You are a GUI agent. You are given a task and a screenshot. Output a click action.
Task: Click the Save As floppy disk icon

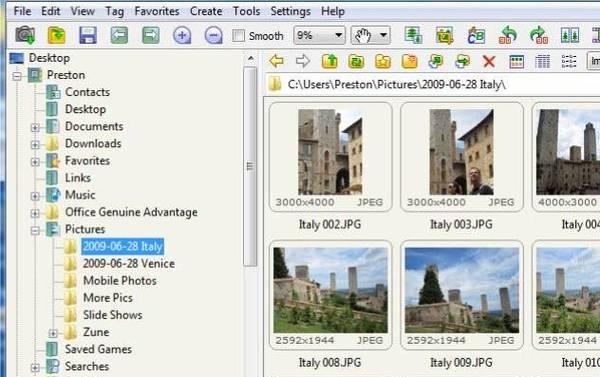tap(88, 35)
